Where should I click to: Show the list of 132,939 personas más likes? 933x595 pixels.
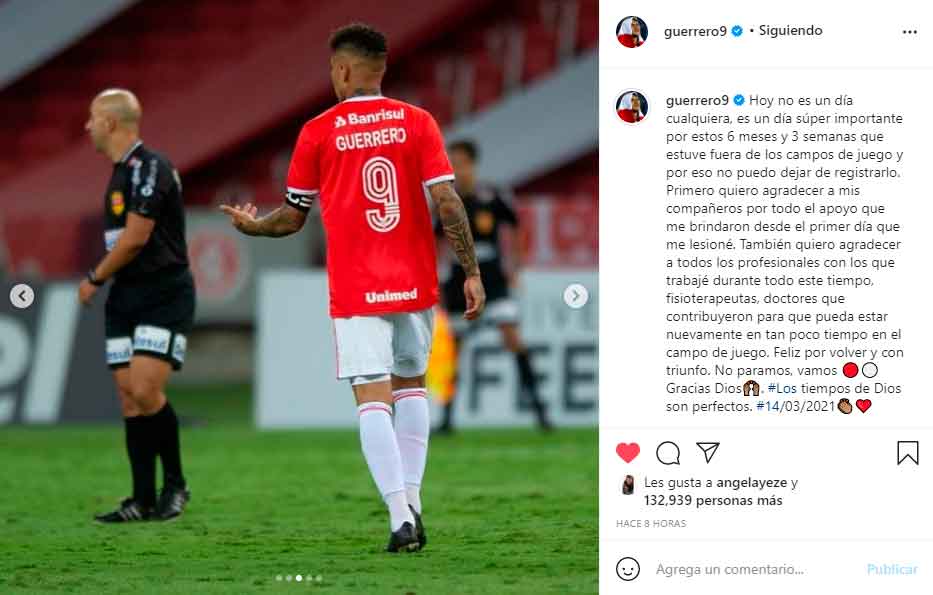tap(713, 500)
